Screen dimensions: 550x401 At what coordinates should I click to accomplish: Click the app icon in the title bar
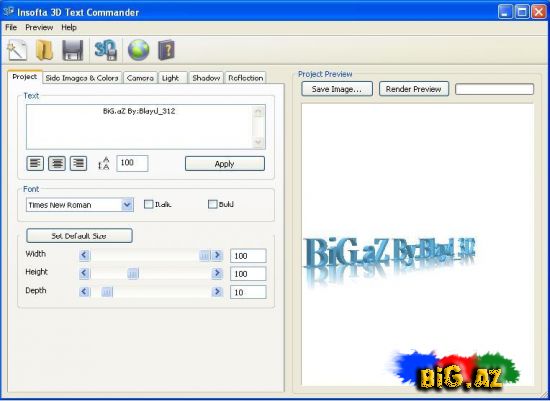click(8, 12)
